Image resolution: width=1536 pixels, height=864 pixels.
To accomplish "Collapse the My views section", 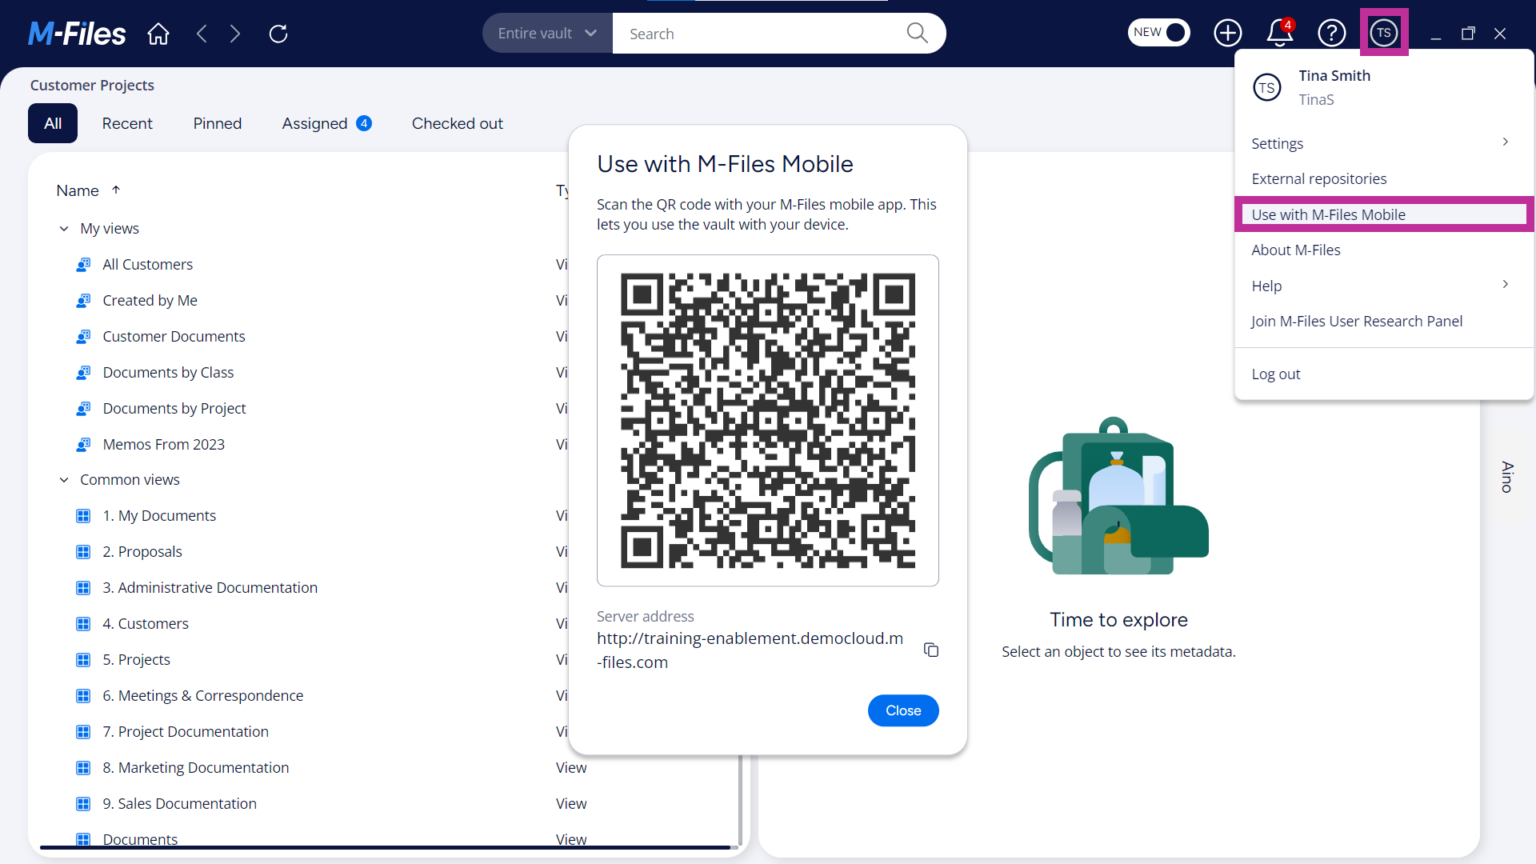I will [x=63, y=228].
